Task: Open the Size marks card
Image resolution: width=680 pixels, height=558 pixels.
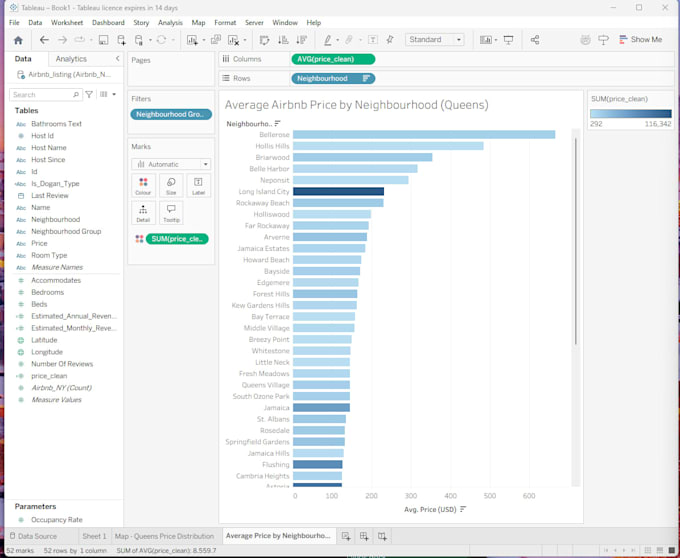Action: click(171, 186)
